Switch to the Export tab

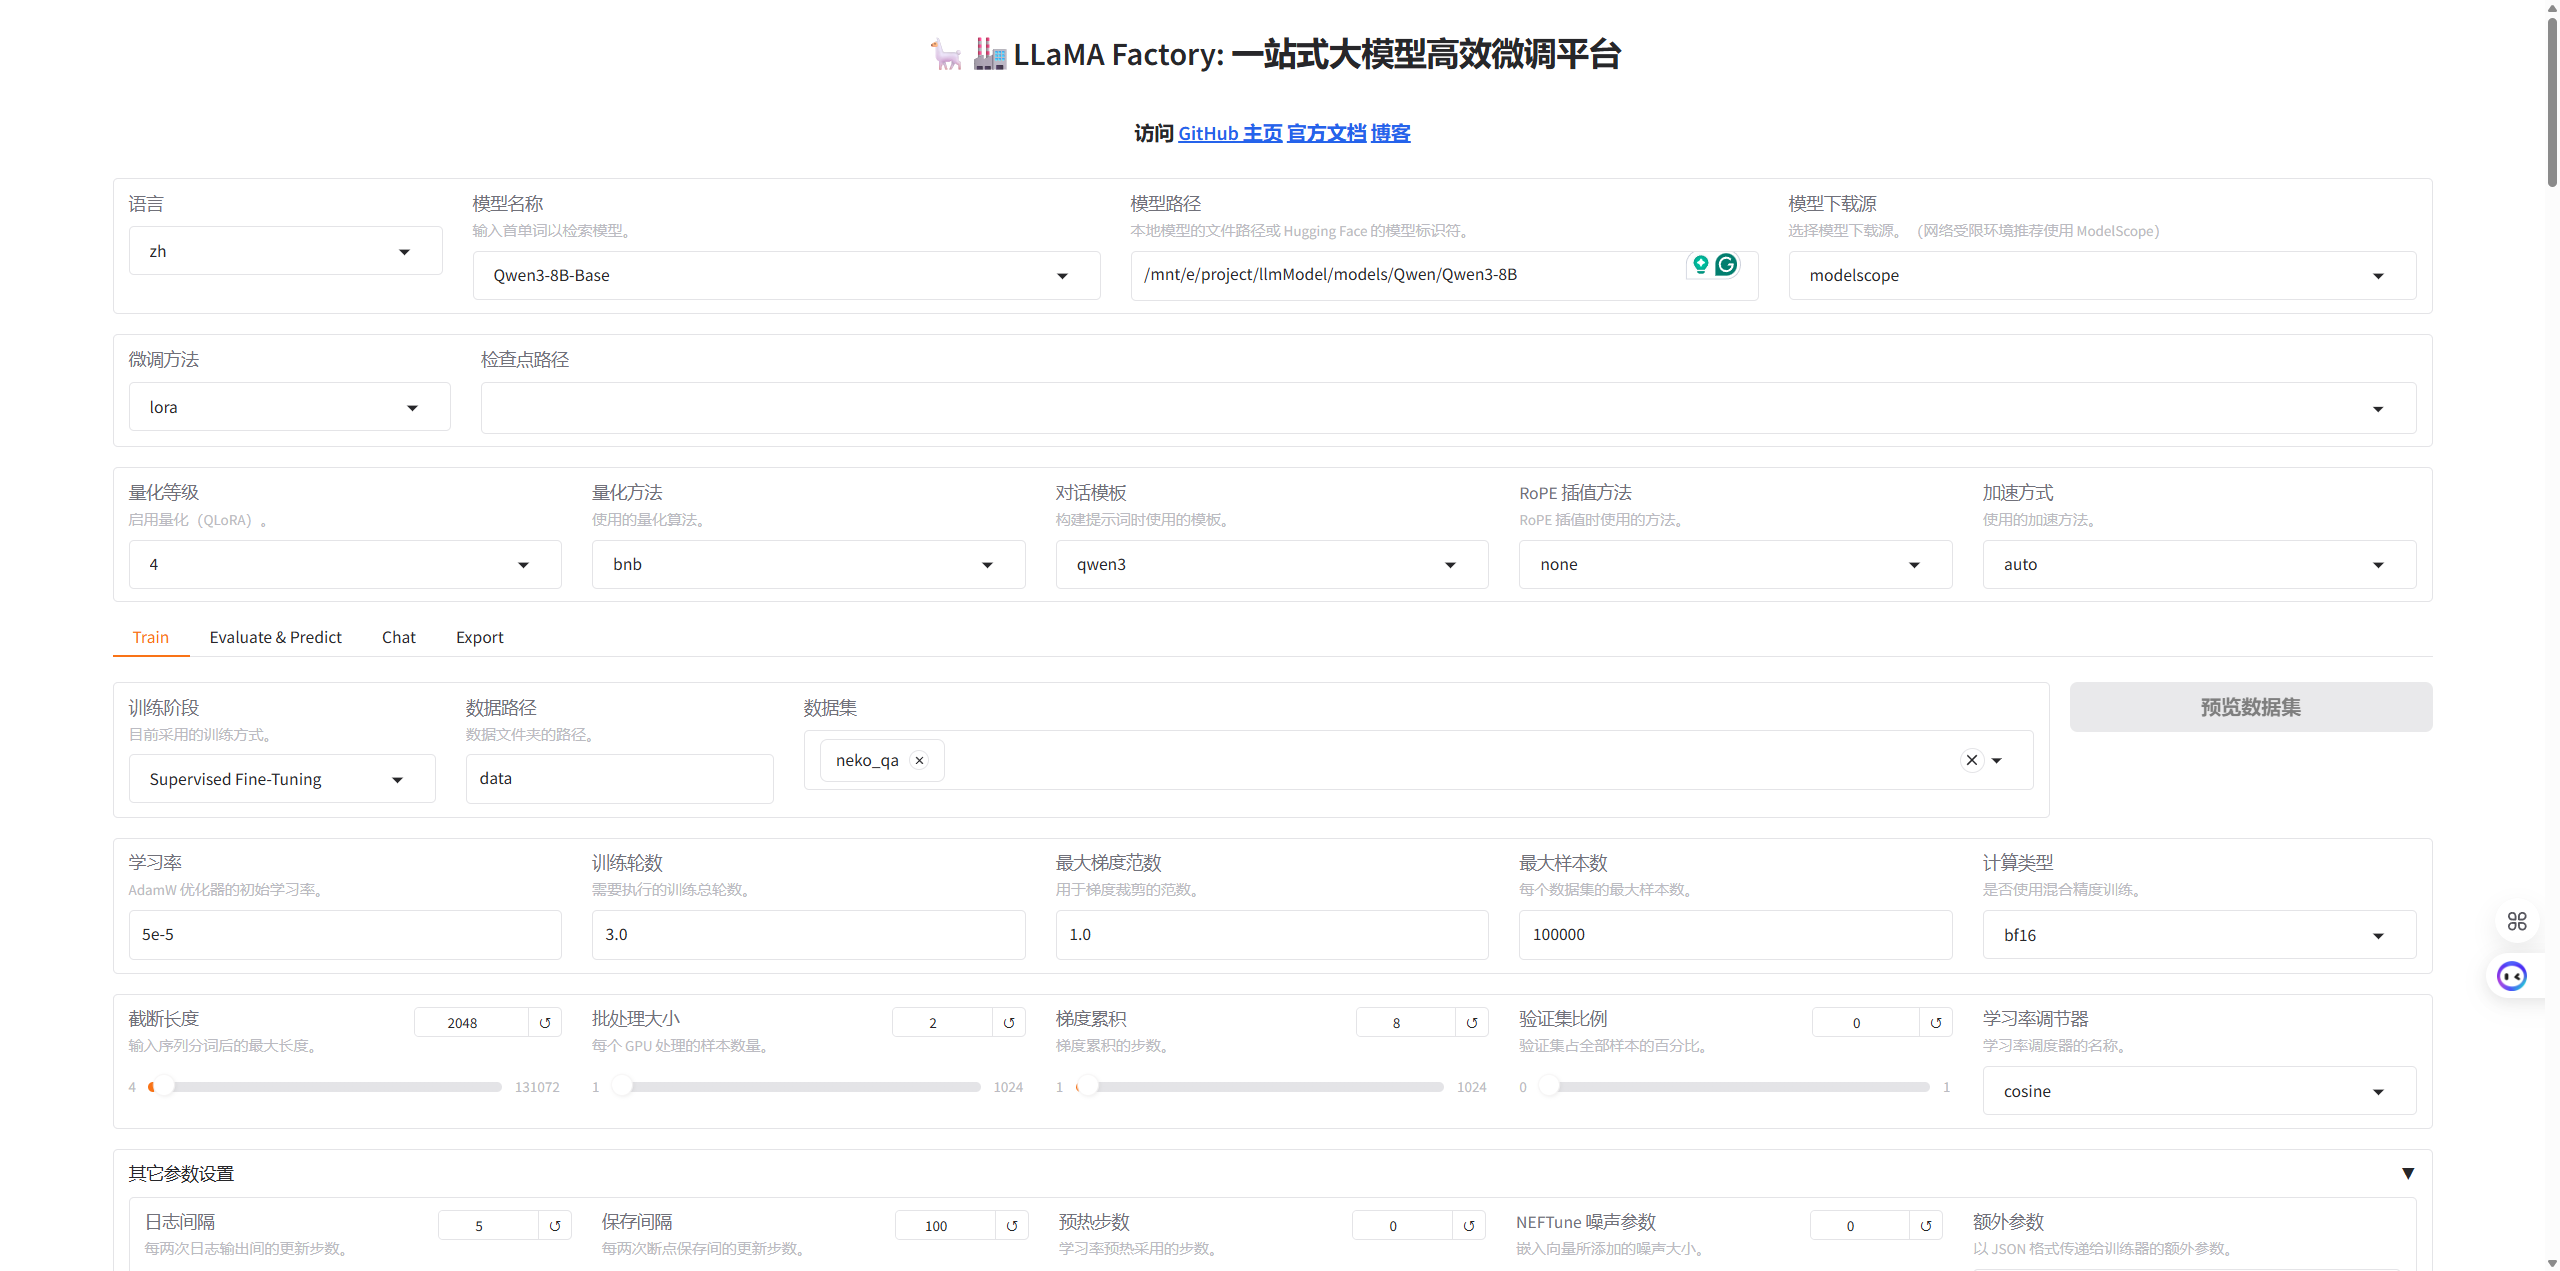479,637
